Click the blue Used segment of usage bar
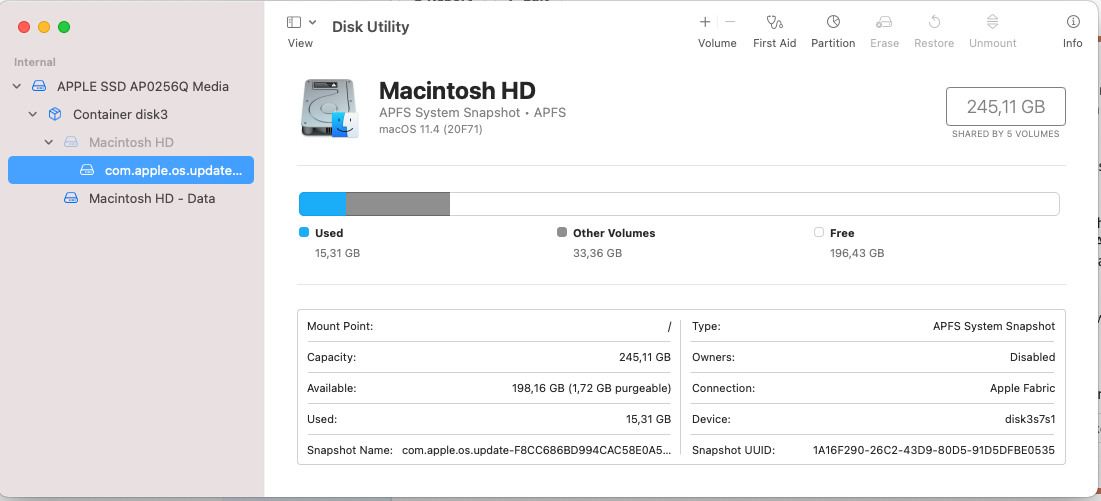The width and height of the screenshot is (1101, 501). click(x=323, y=203)
